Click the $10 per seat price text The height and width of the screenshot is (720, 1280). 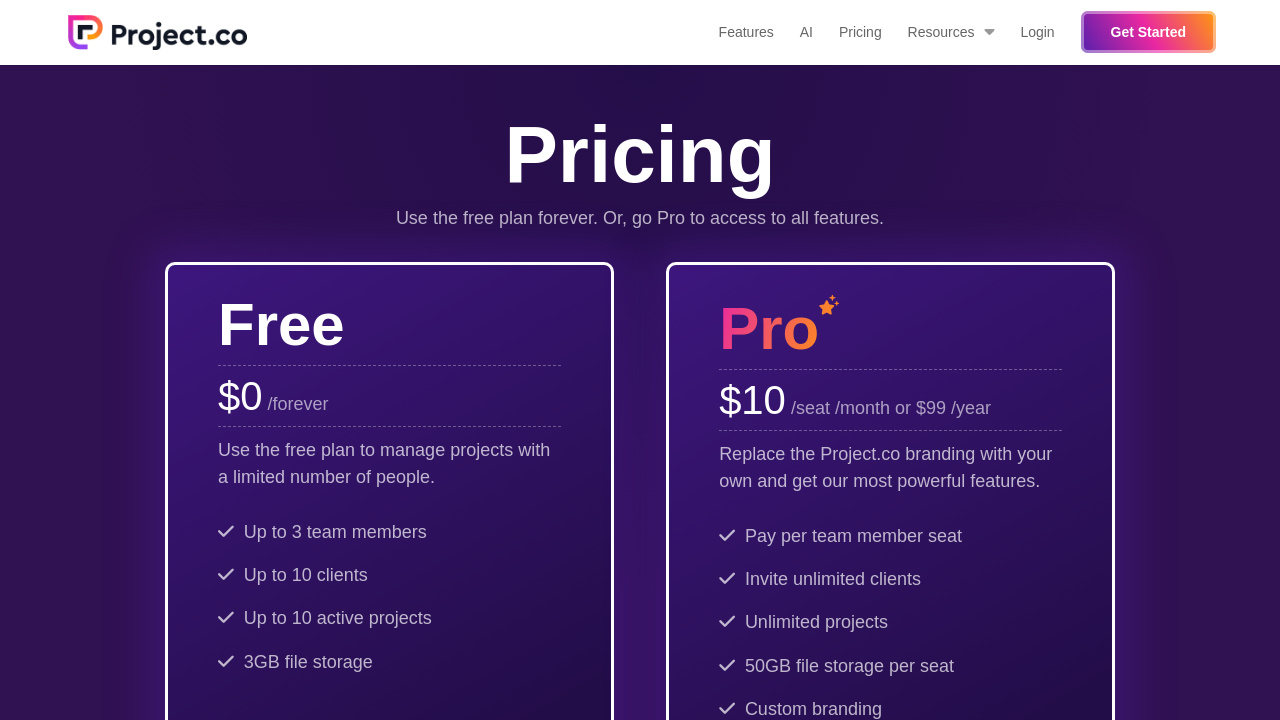[x=752, y=401]
